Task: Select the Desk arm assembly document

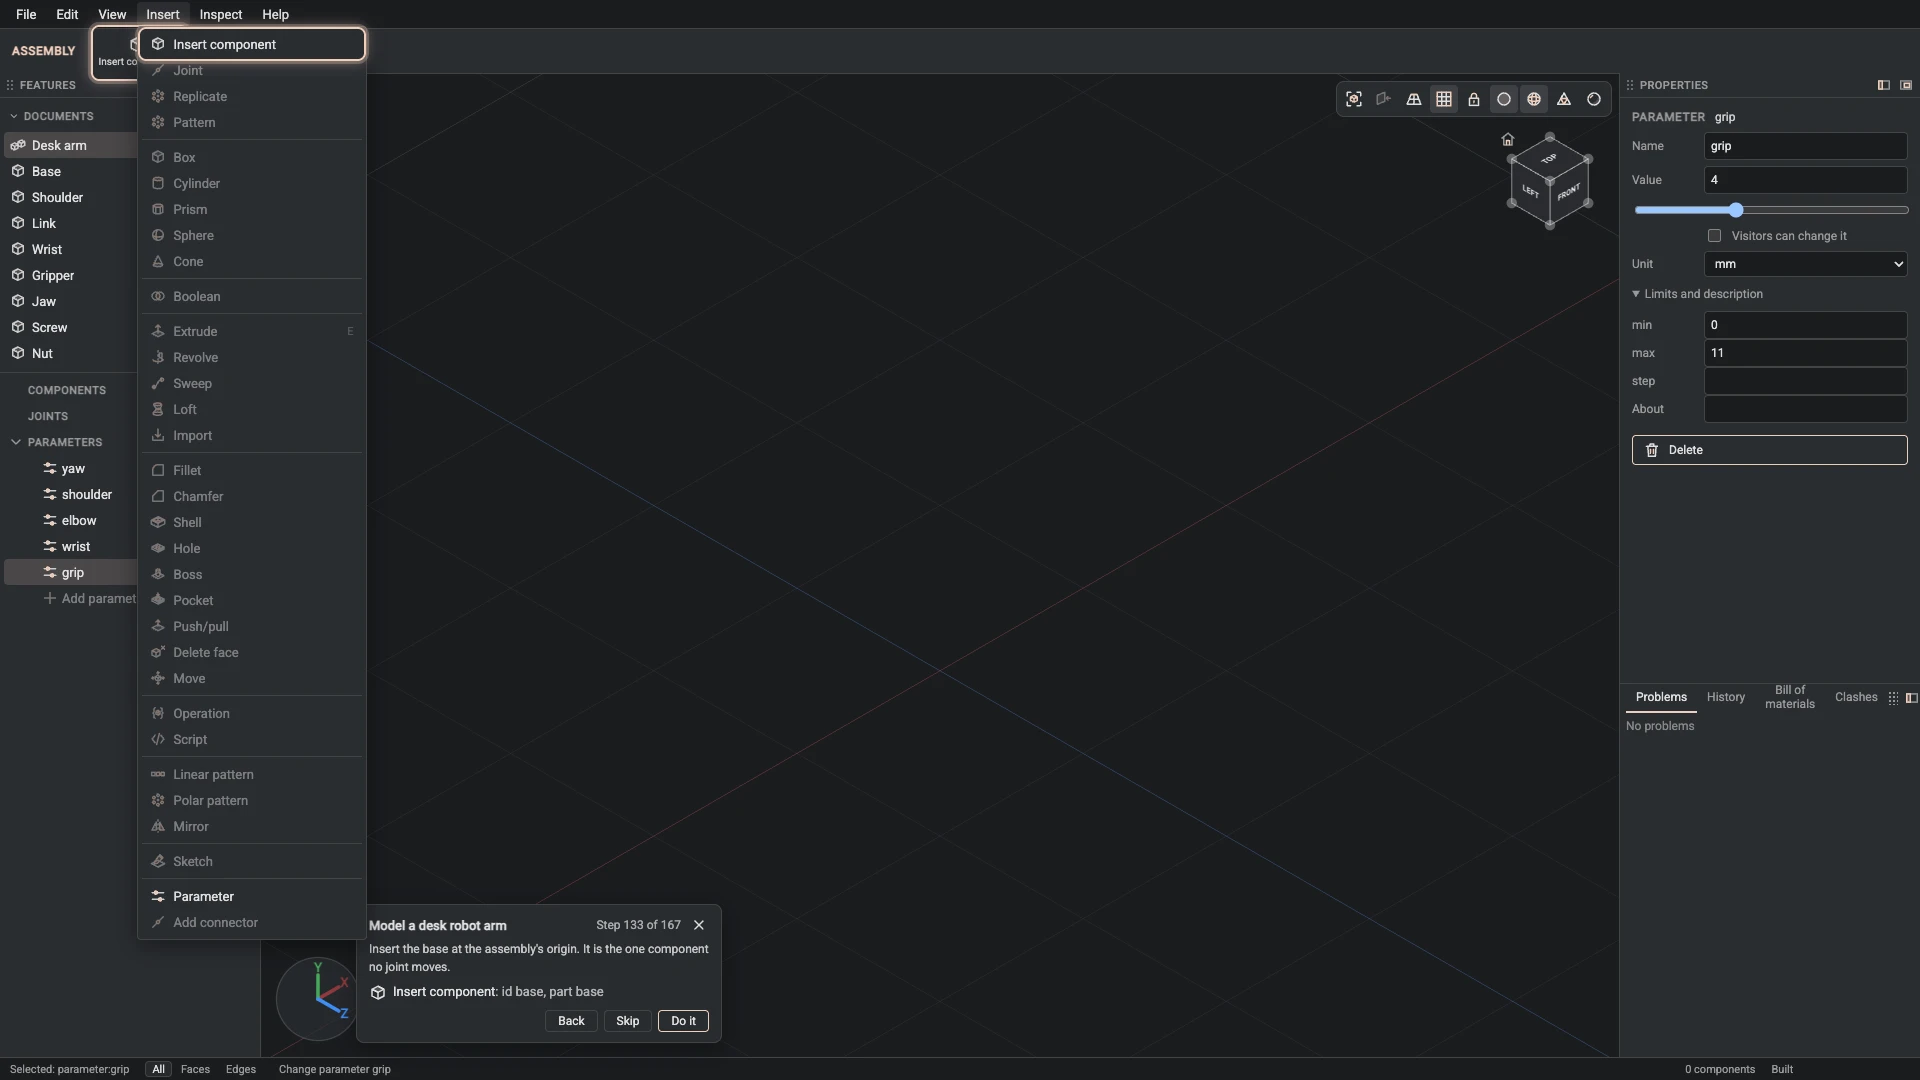Action: [x=70, y=145]
